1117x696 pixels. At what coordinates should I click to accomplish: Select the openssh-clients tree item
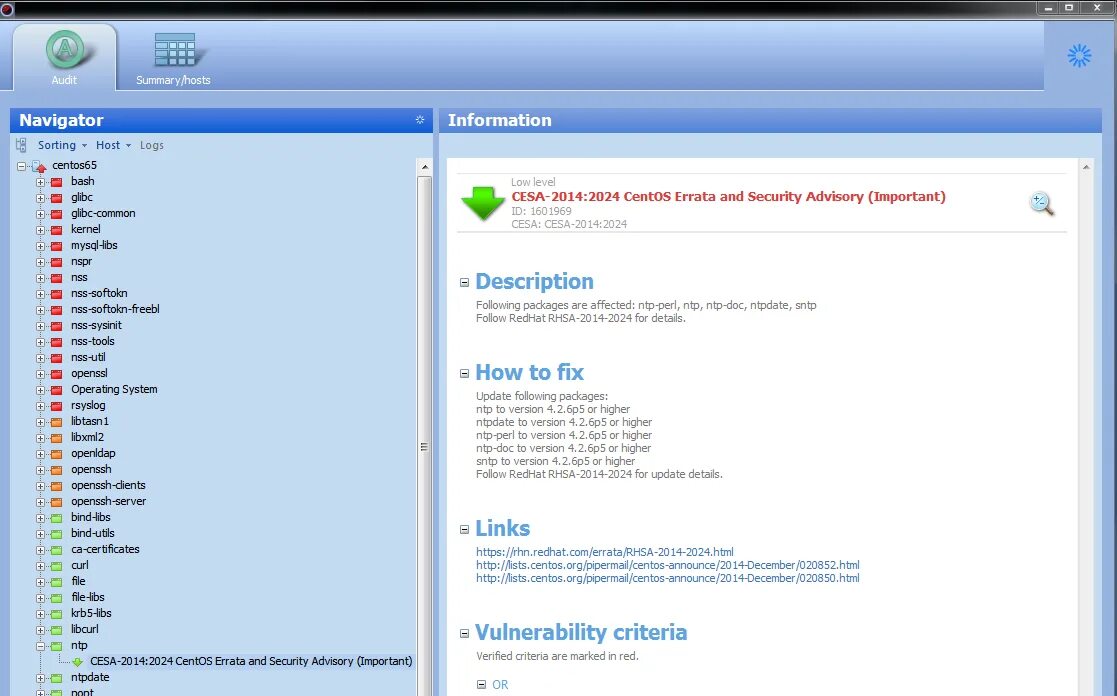[x=108, y=486]
